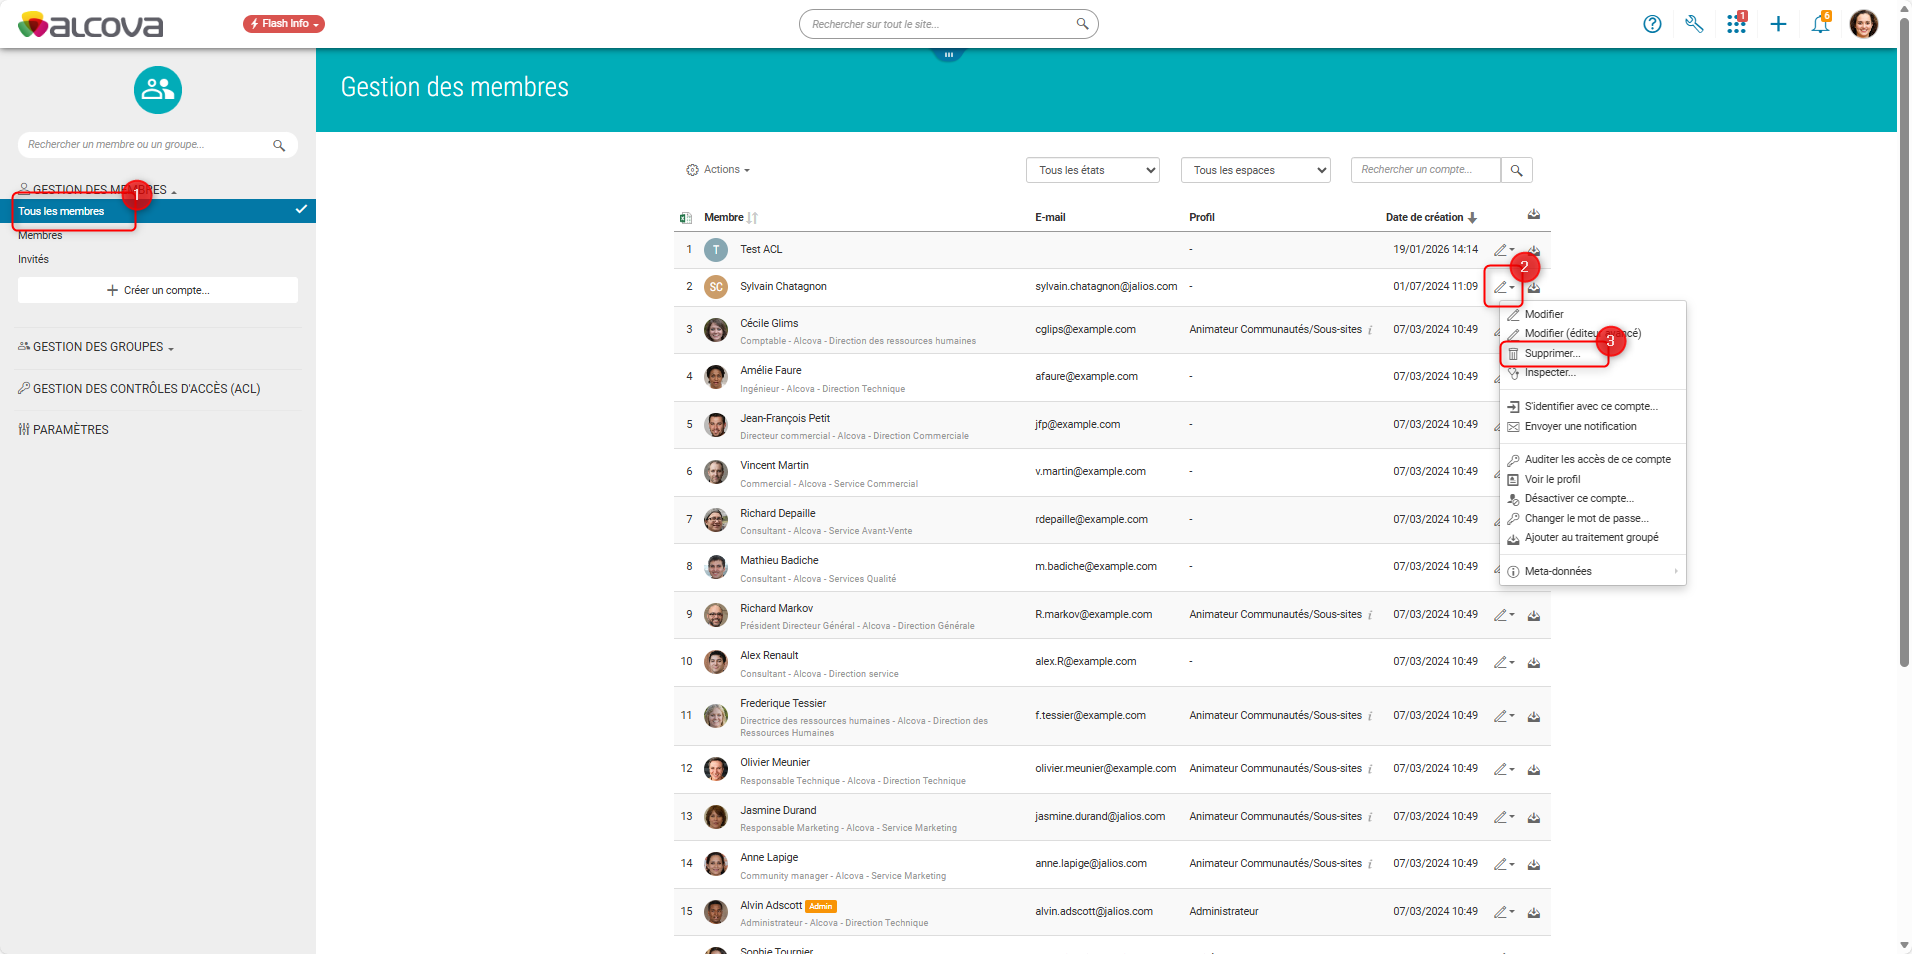Expand the edit dropdown for Alex Renault

[x=1504, y=662]
